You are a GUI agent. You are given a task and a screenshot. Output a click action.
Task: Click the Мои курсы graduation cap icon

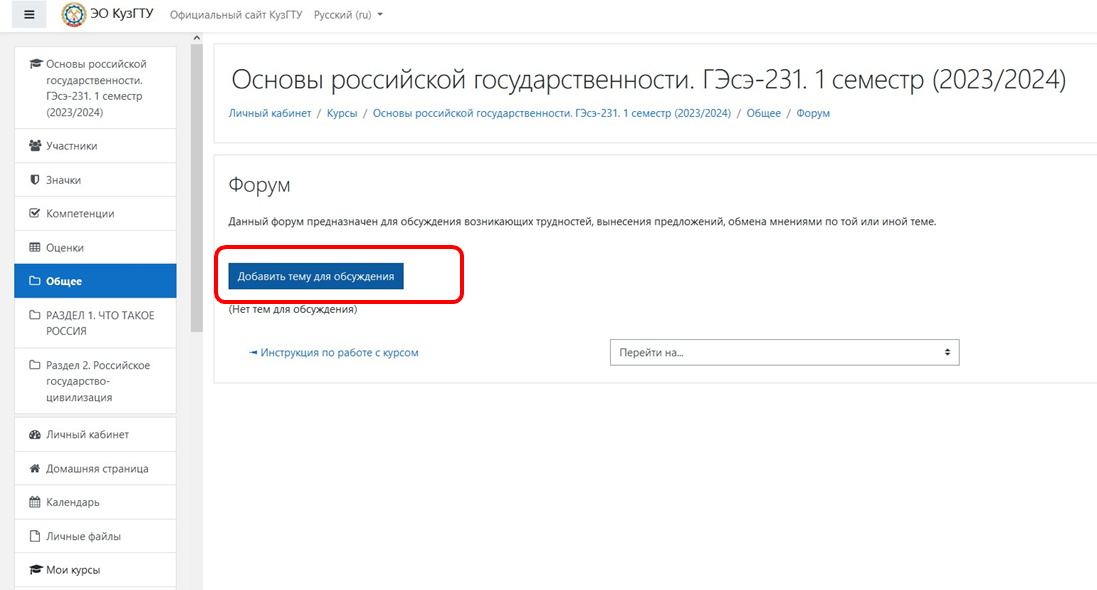tap(35, 570)
